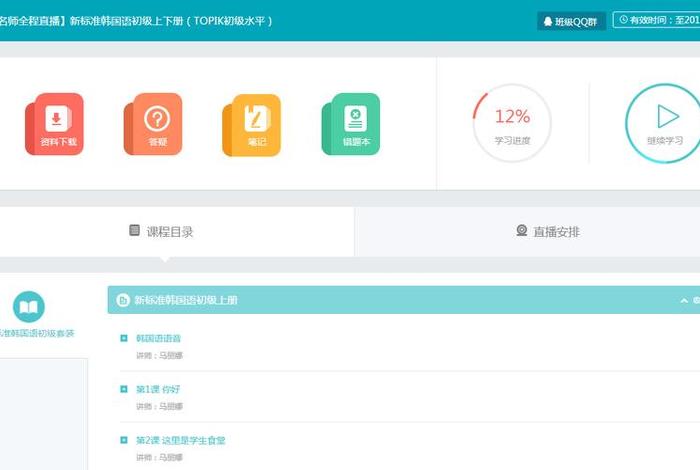This screenshot has width=700, height=470.
Task: Open the 韩国语语音 lesson
Action: click(158, 338)
